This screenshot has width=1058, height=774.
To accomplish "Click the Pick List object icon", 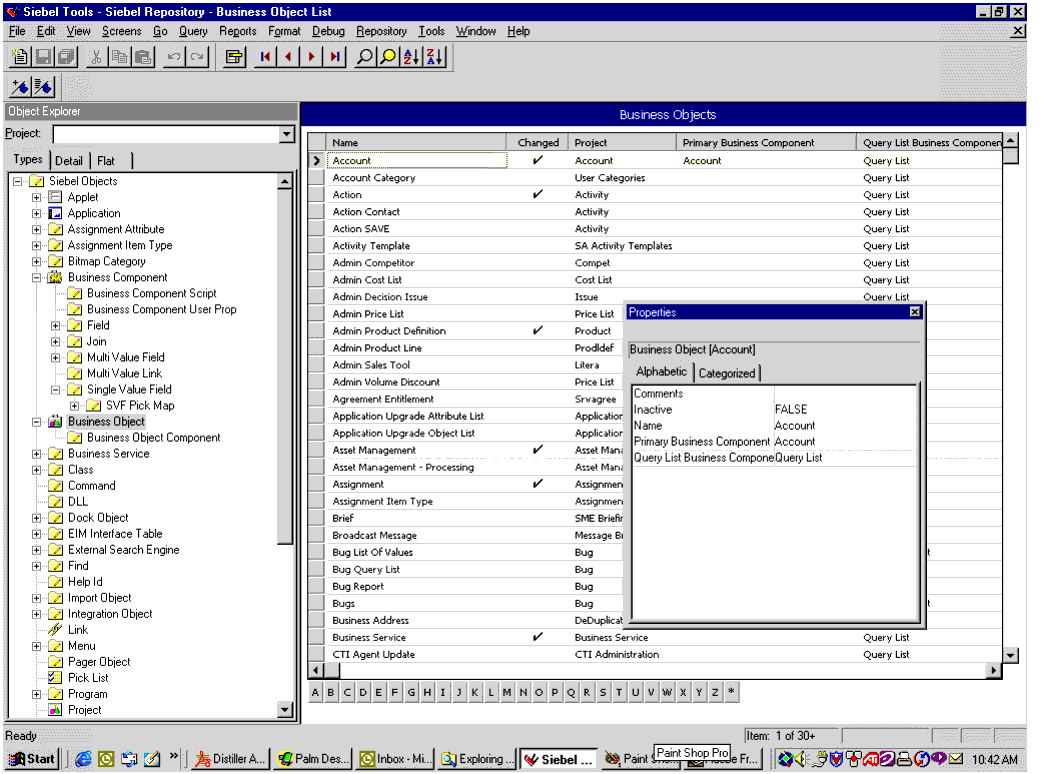I will [55, 678].
